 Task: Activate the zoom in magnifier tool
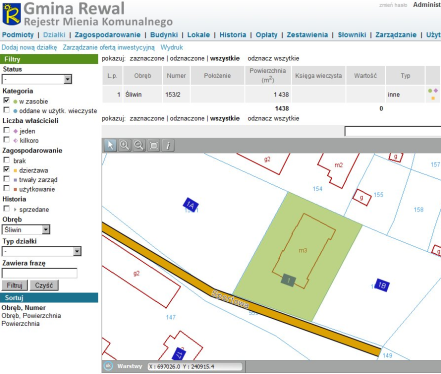tap(124, 146)
